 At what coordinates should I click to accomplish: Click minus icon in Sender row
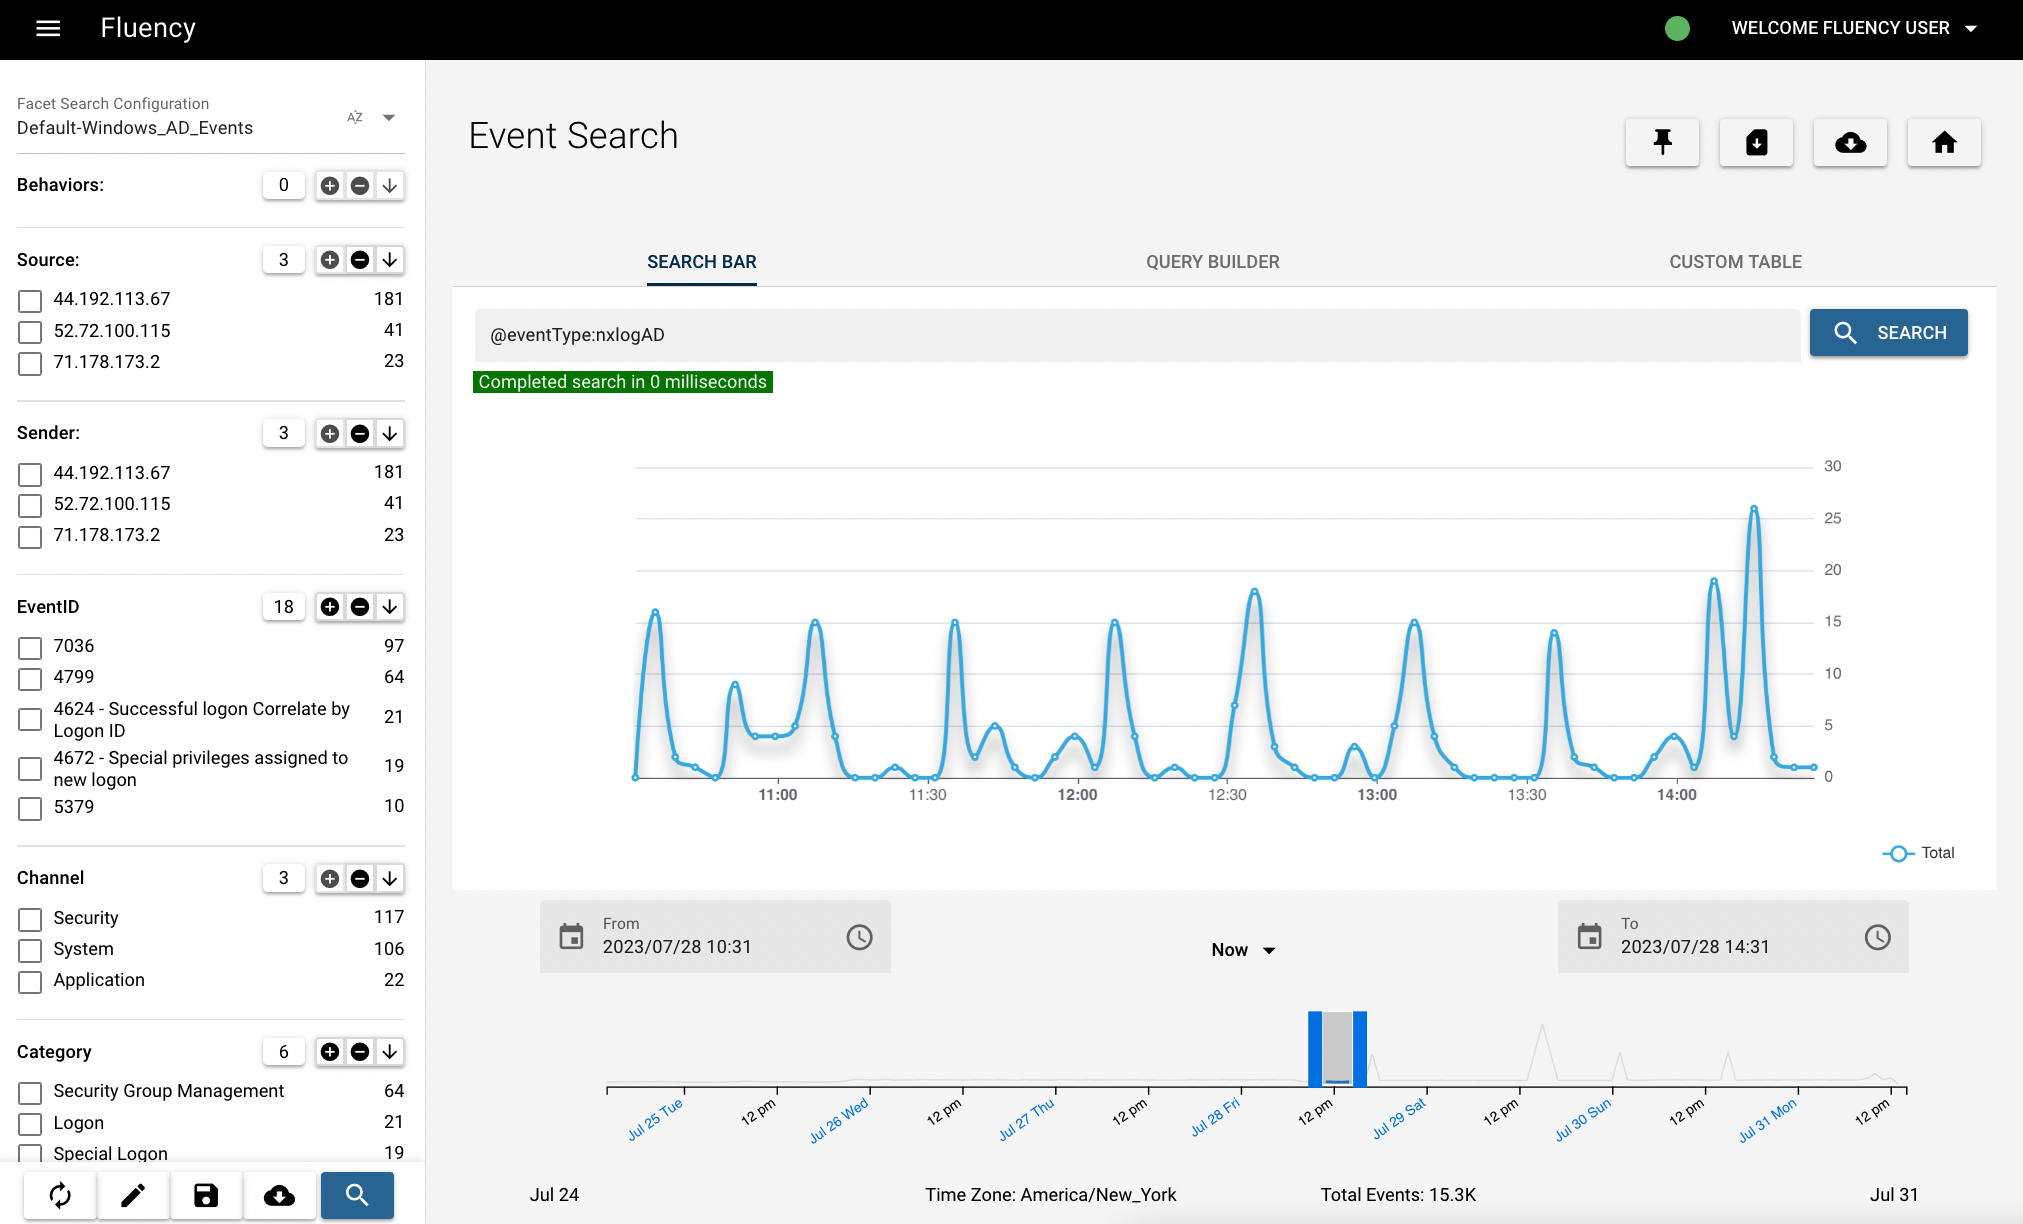pyautogui.click(x=360, y=434)
